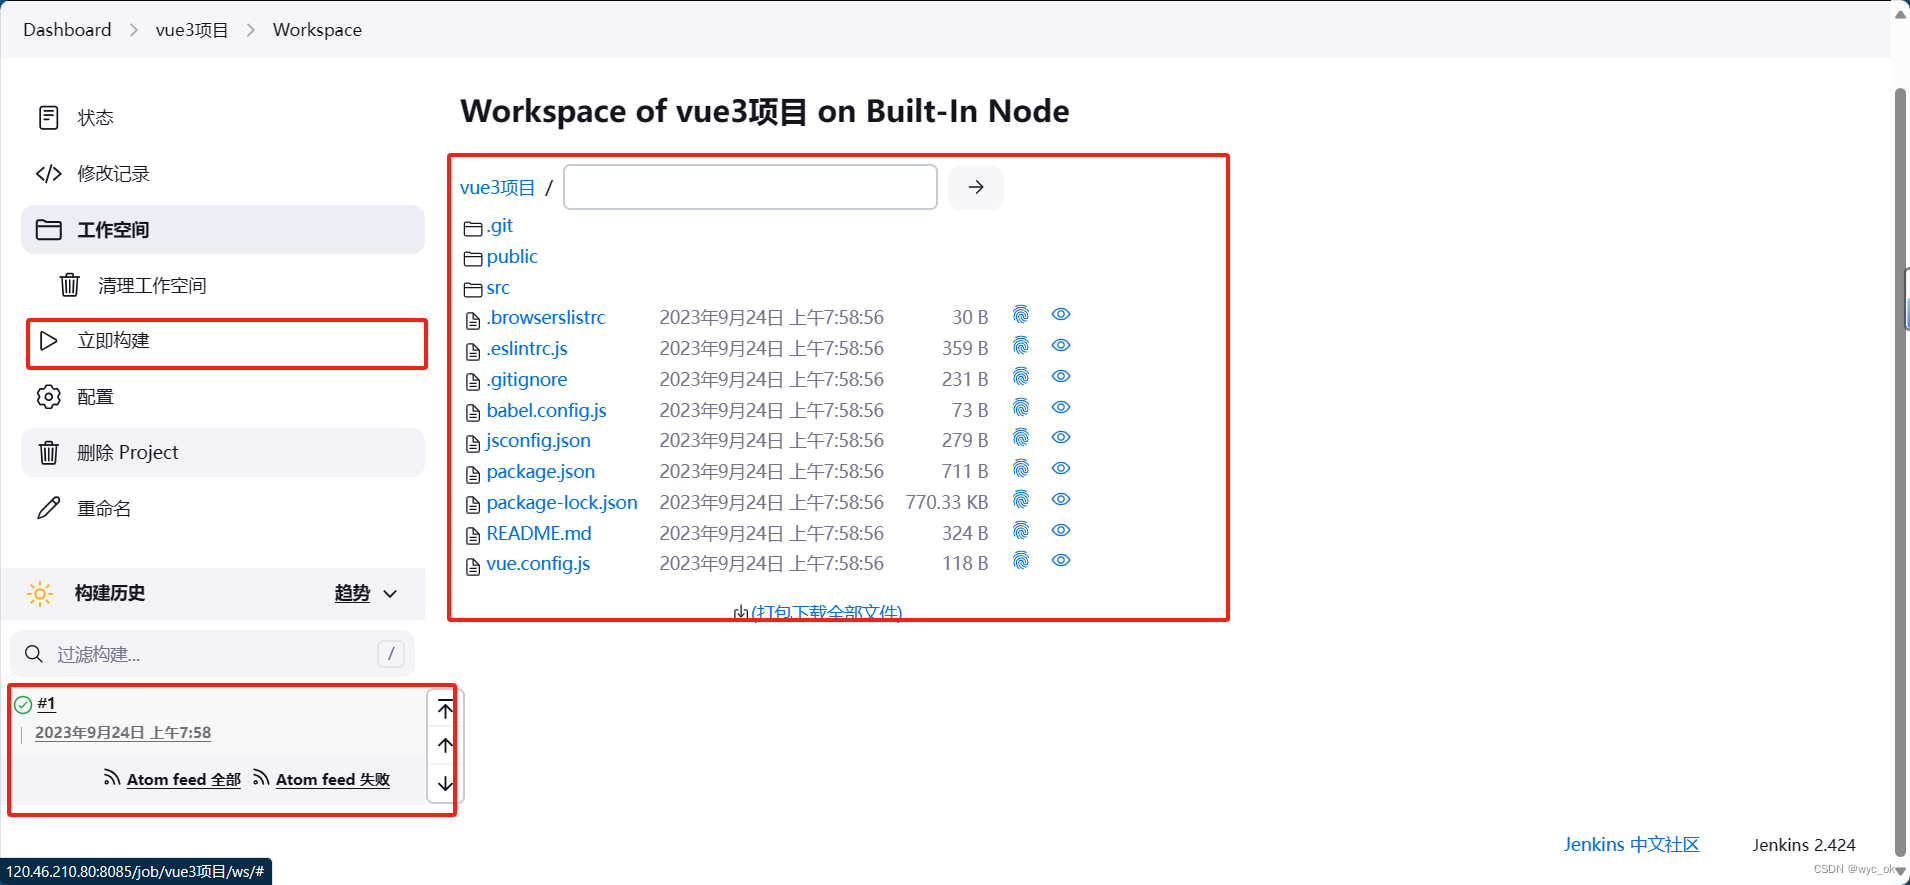View babel.config.js with the eye icon

(x=1061, y=408)
